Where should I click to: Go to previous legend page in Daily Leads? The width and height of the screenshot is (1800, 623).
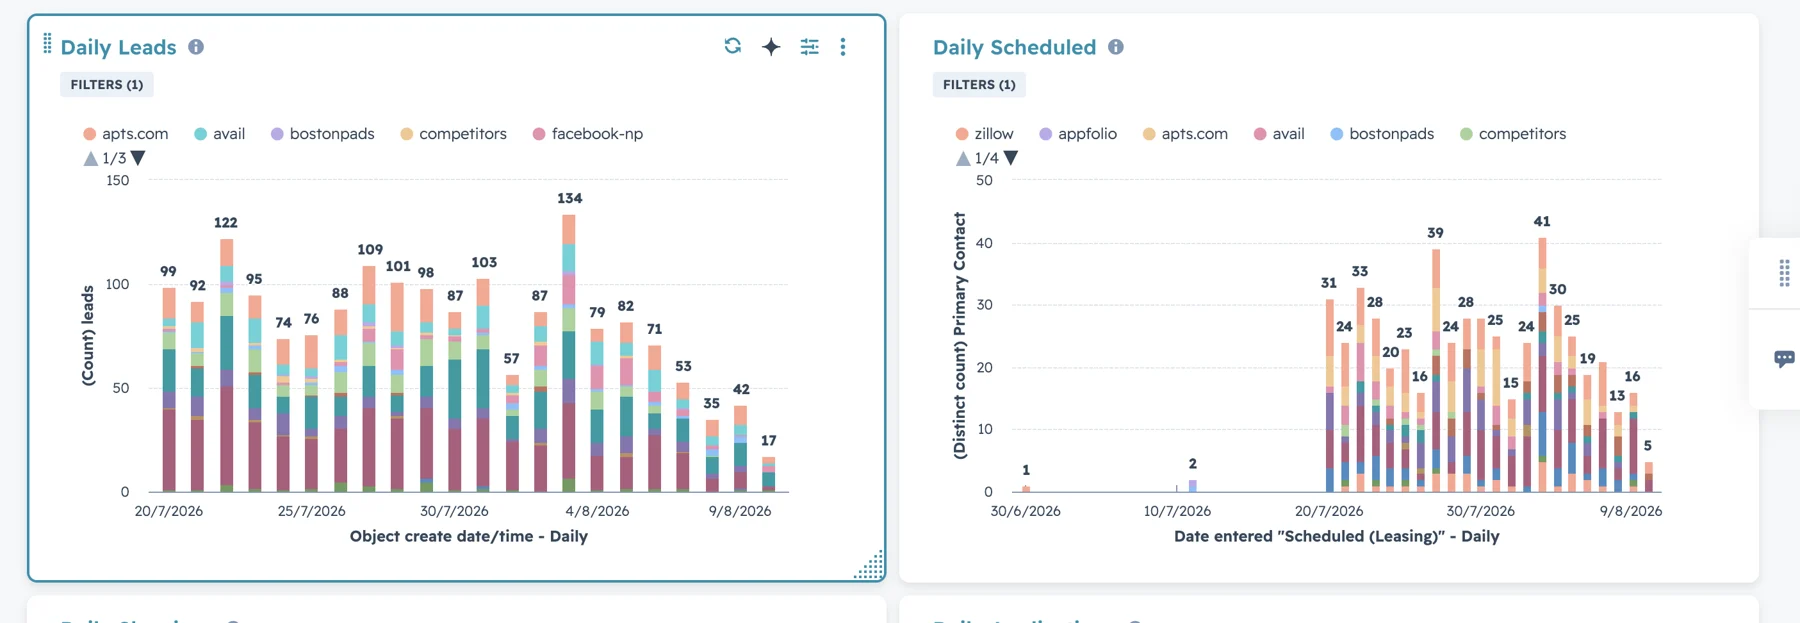point(91,158)
